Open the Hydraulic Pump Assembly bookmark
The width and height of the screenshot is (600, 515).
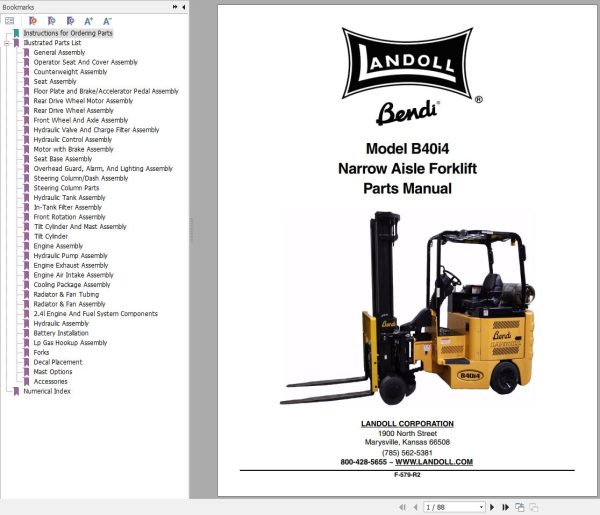click(x=70, y=256)
